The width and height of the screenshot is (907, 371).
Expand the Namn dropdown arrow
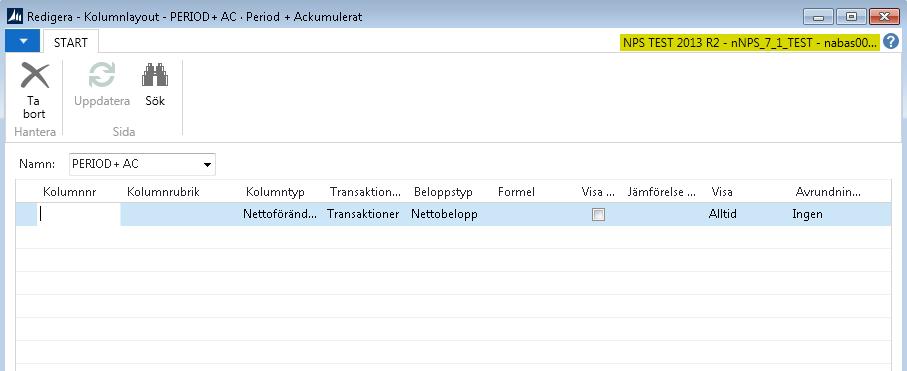(207, 165)
